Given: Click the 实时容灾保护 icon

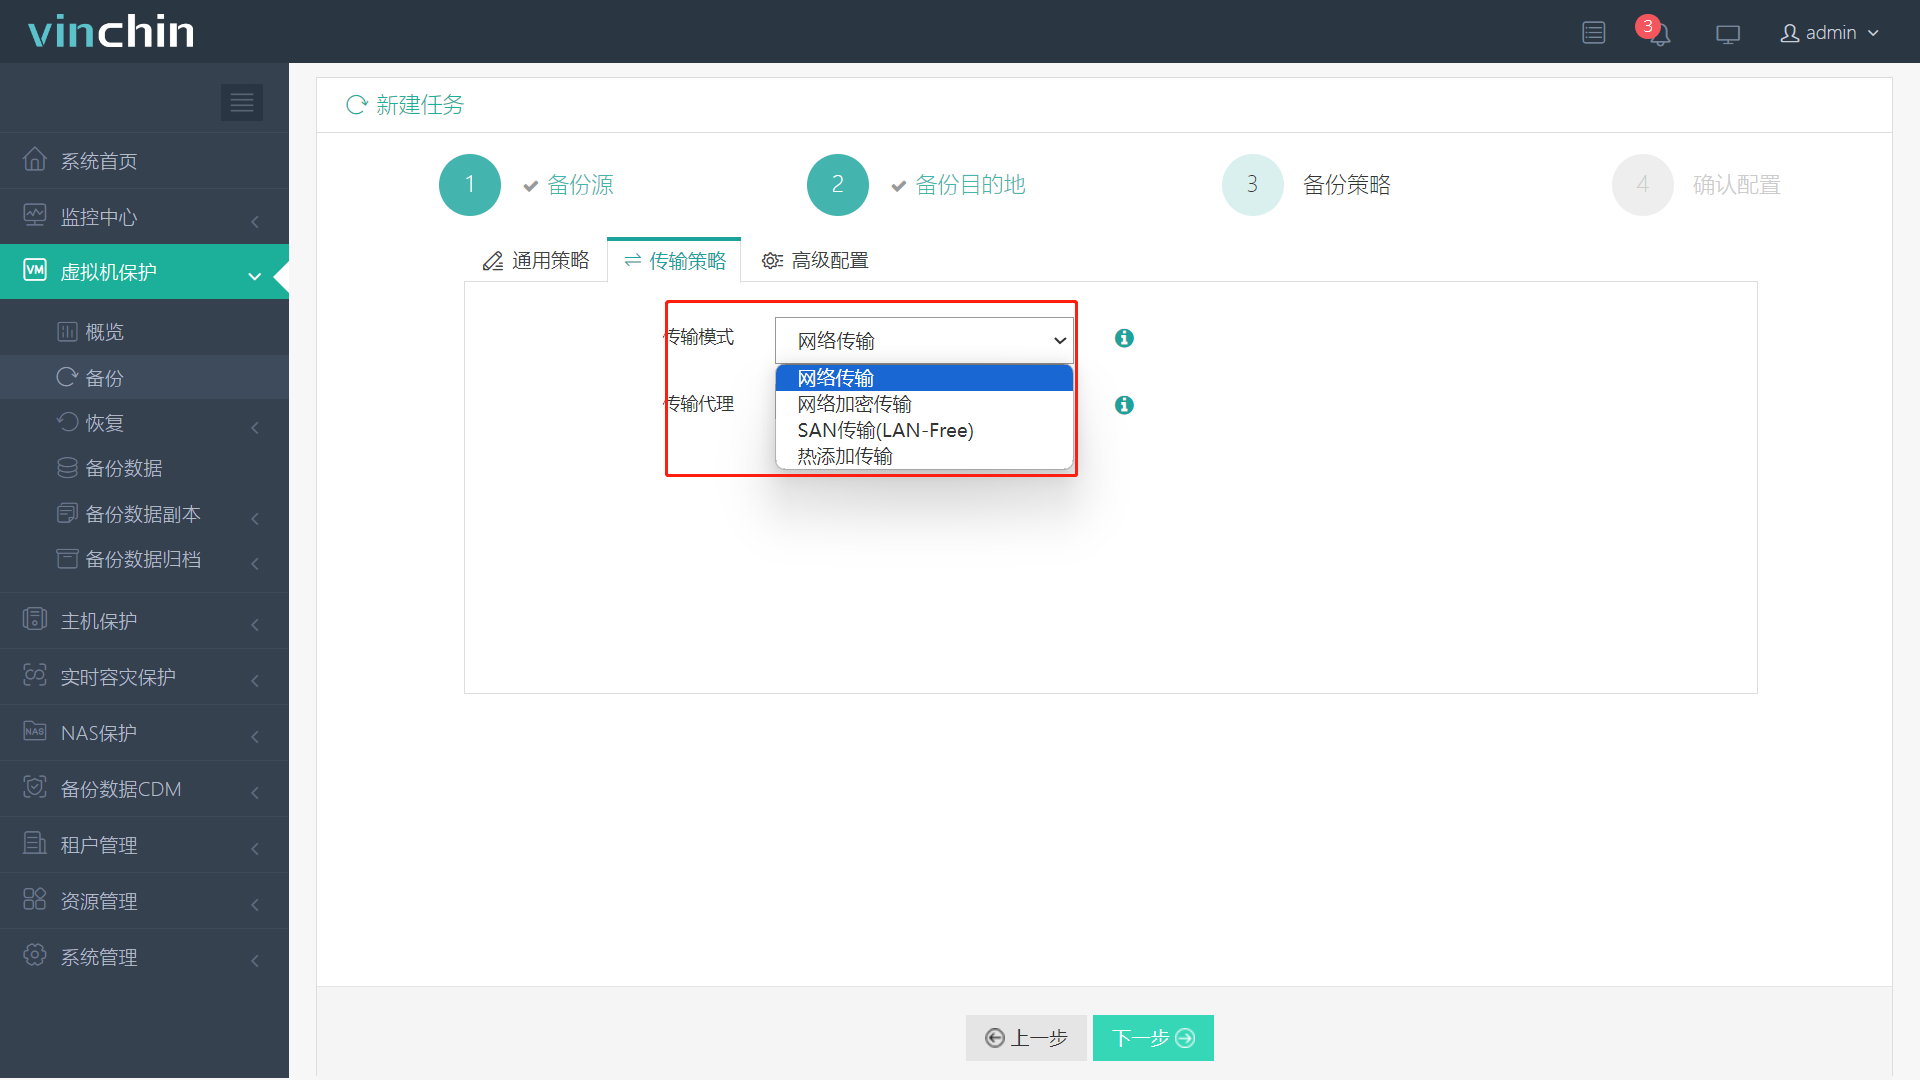Looking at the screenshot, I should click(x=35, y=675).
